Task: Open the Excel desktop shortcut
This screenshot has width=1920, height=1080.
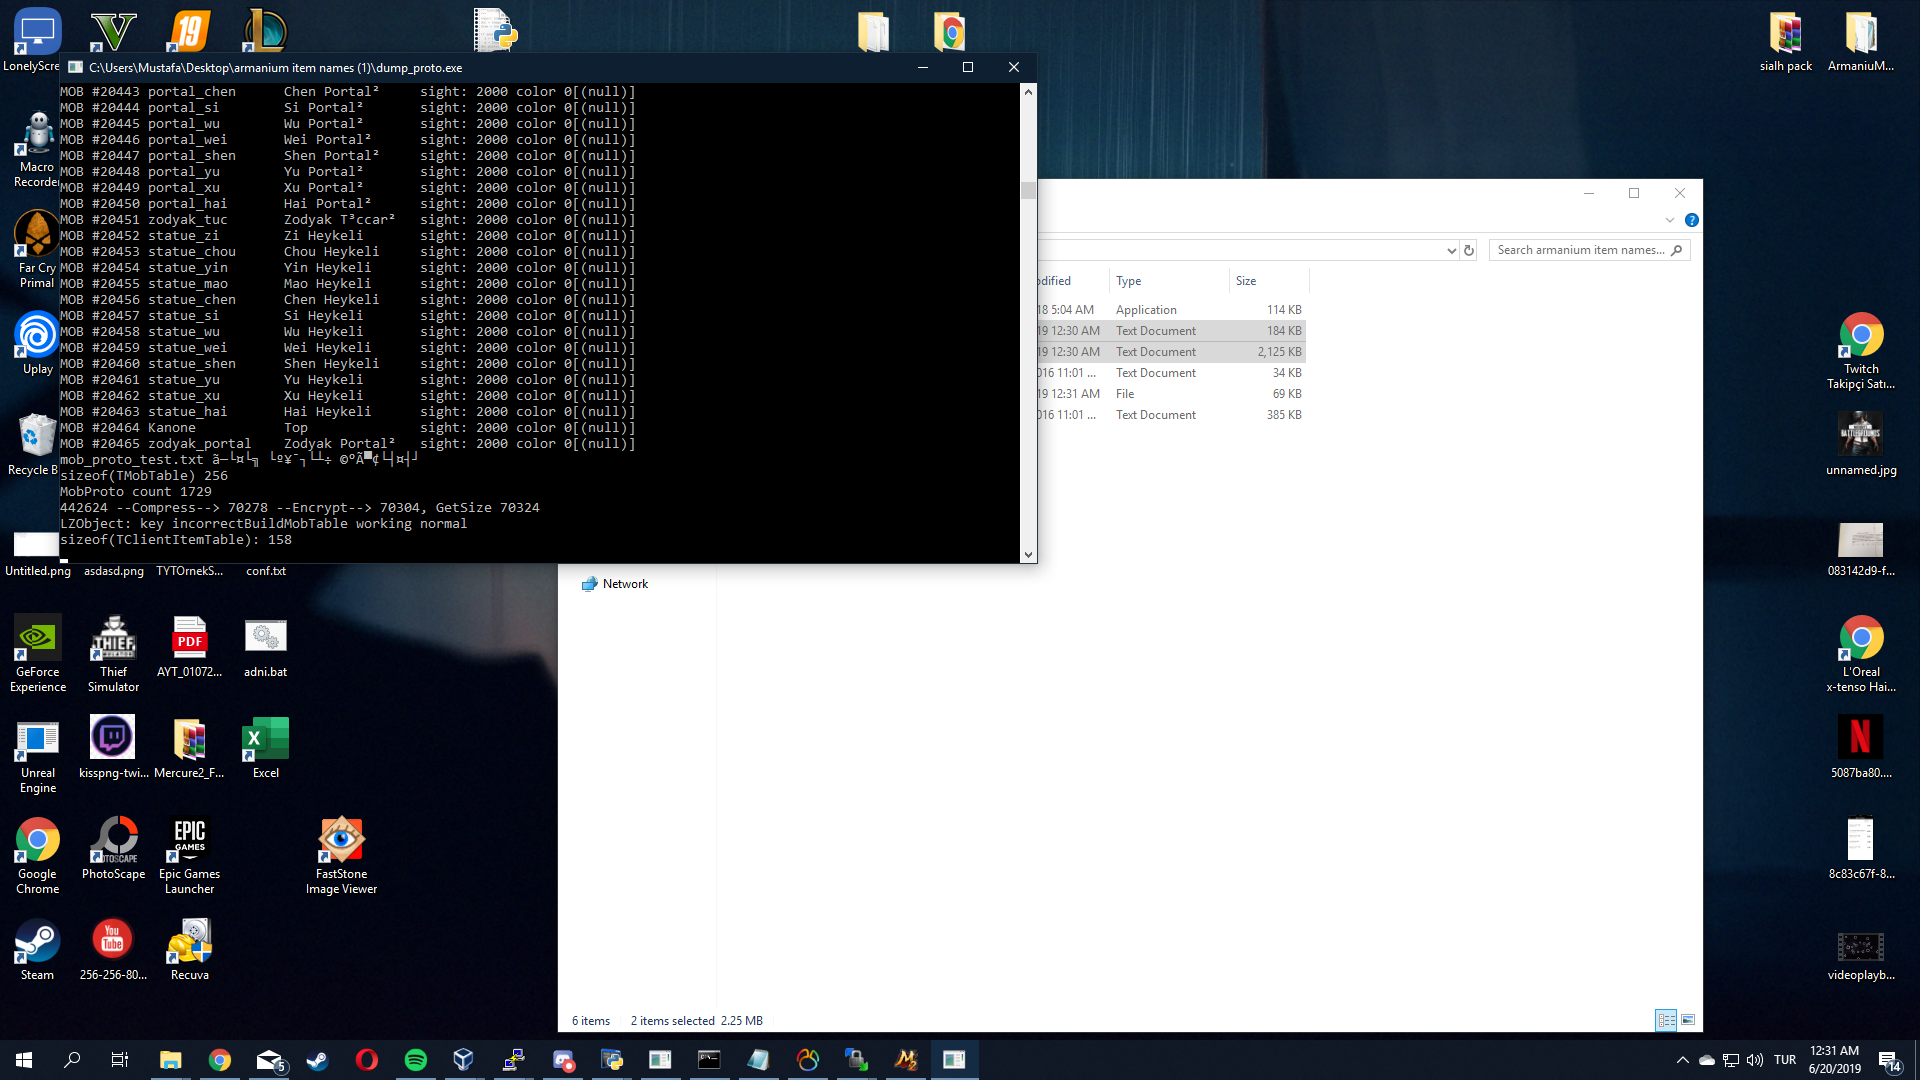Action: click(265, 746)
